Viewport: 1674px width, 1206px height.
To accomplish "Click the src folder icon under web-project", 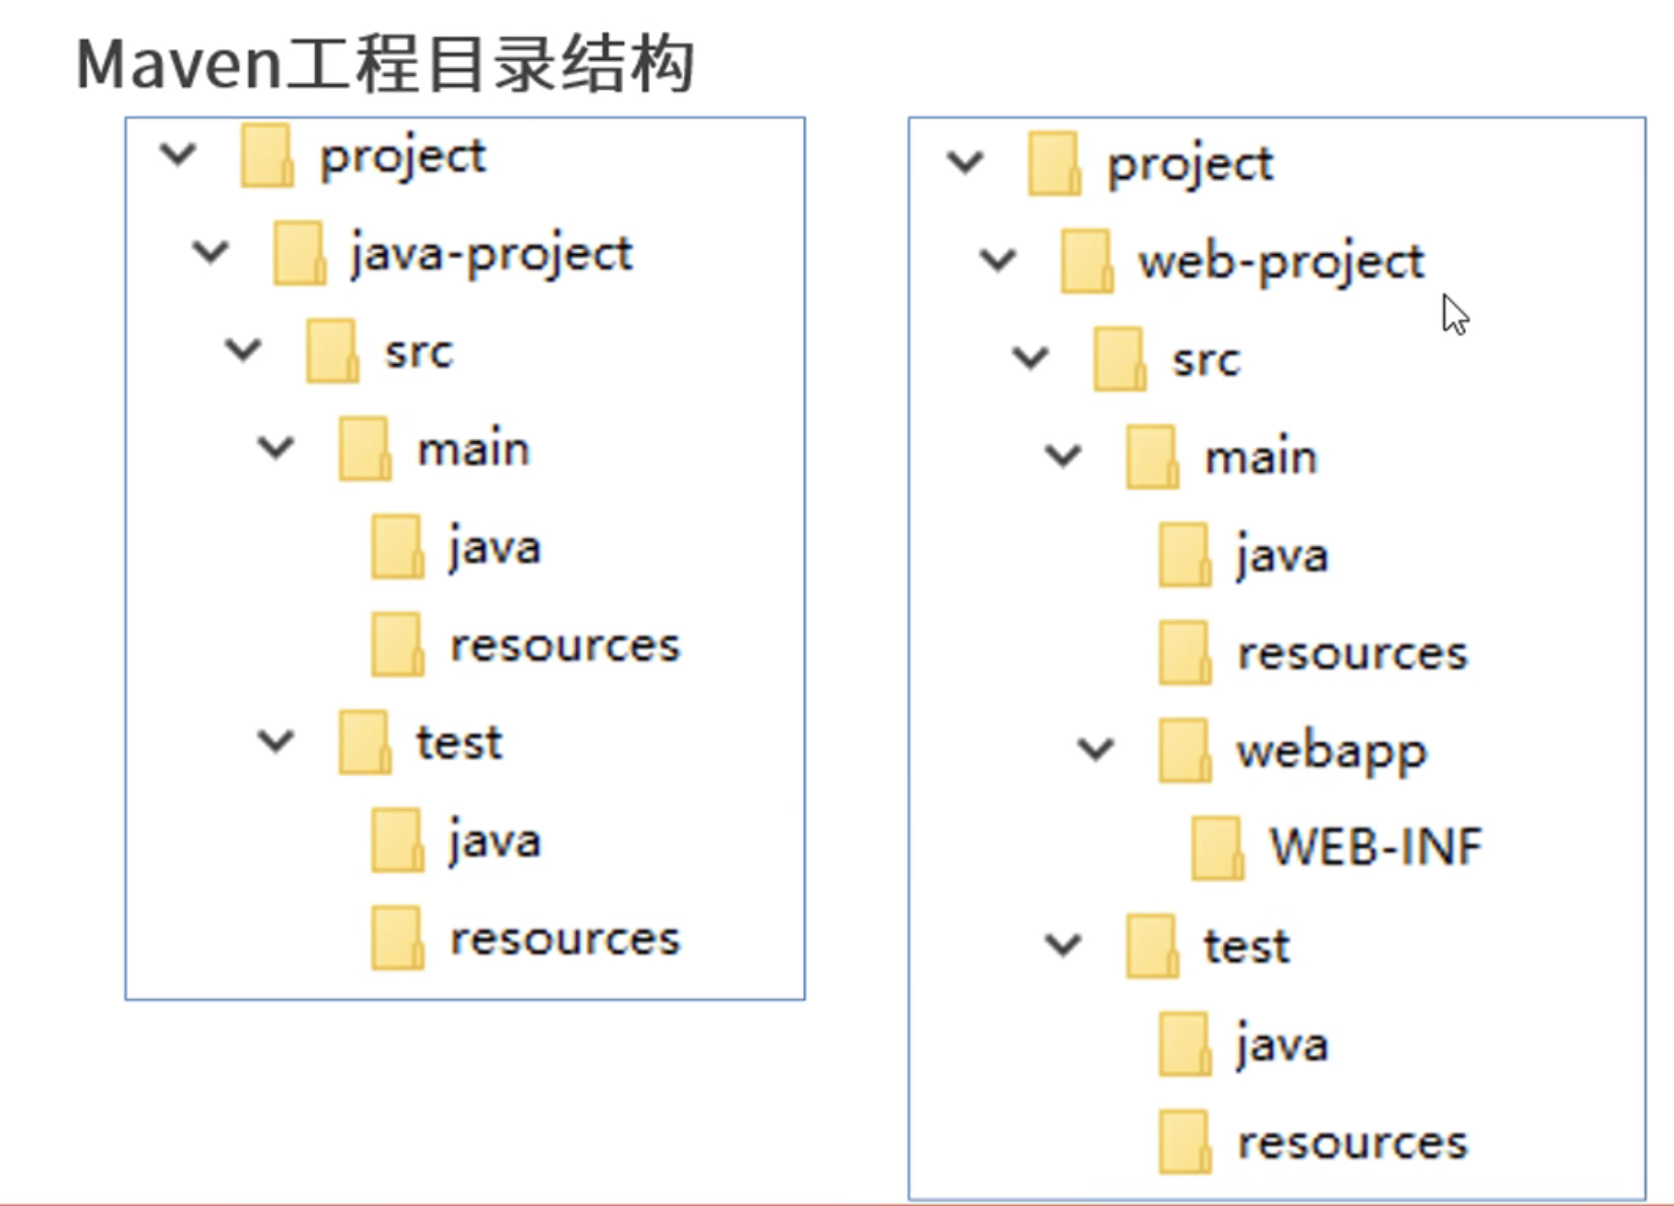I will pyautogui.click(x=1119, y=360).
